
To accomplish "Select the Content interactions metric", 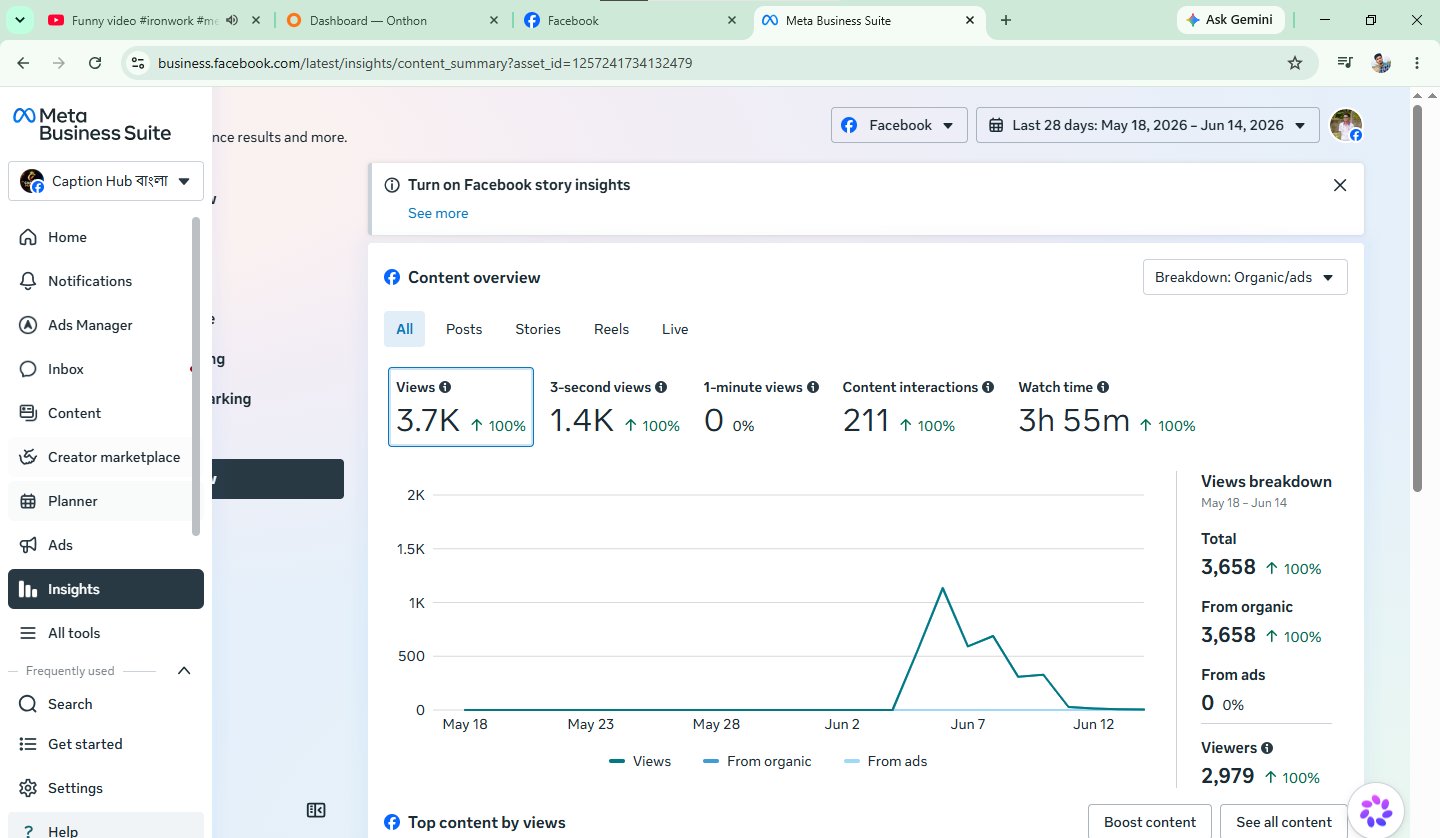I will [918, 407].
